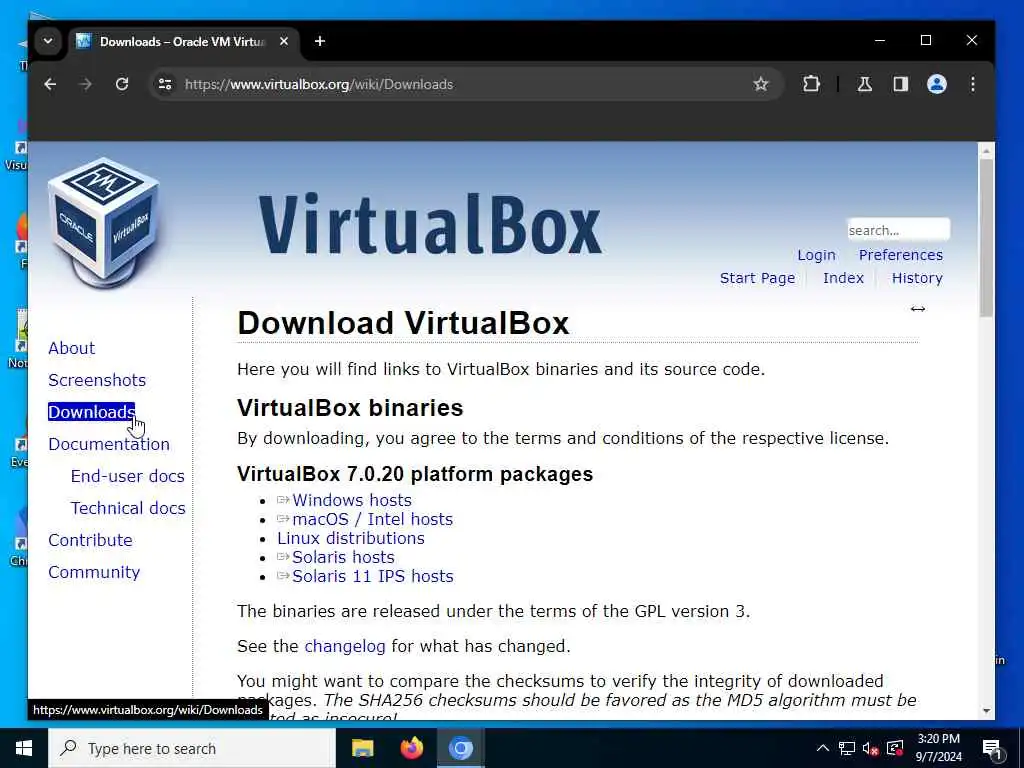Click the page vertical scrollbar thumb
Screen dimensions: 1024x768
[x=986, y=238]
